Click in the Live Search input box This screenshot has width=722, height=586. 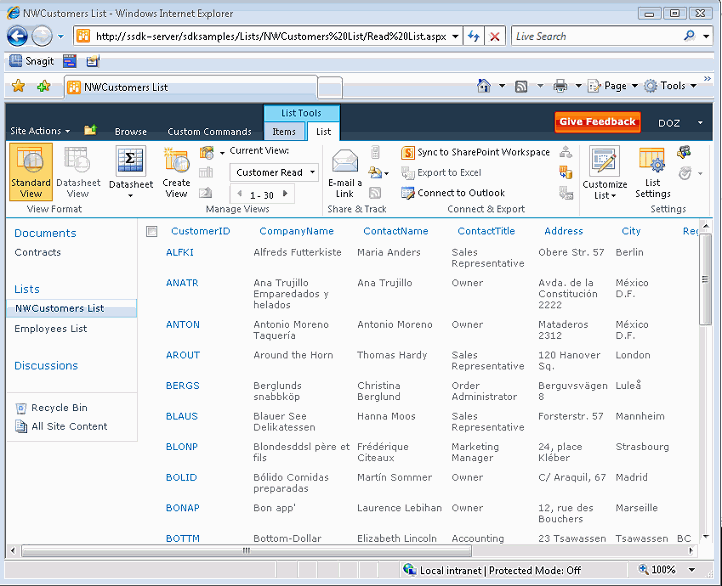(597, 36)
